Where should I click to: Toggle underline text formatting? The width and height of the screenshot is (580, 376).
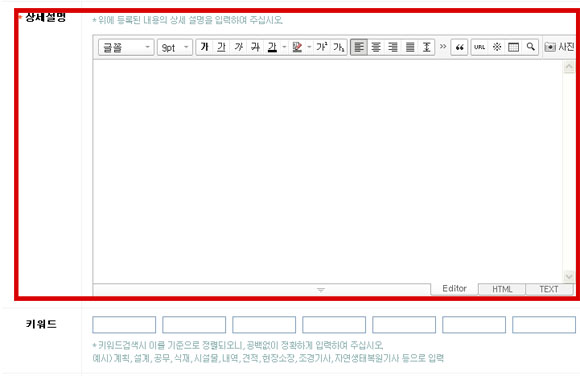[x=221, y=47]
